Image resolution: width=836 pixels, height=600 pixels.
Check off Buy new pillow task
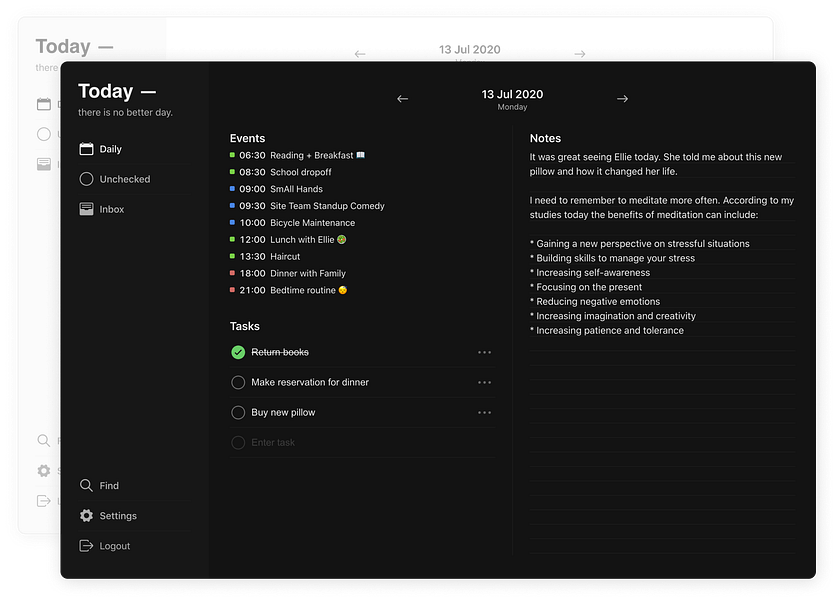[x=238, y=412]
